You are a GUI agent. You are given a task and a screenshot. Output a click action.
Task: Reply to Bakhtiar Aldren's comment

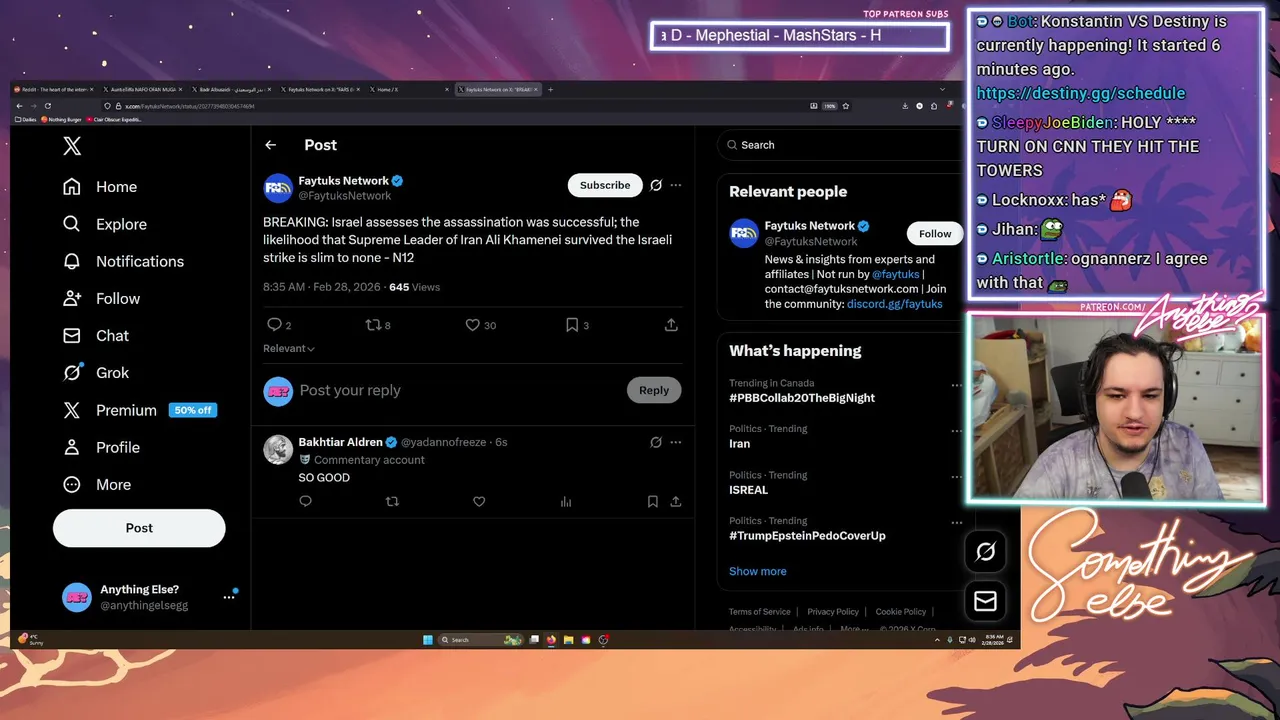306,502
